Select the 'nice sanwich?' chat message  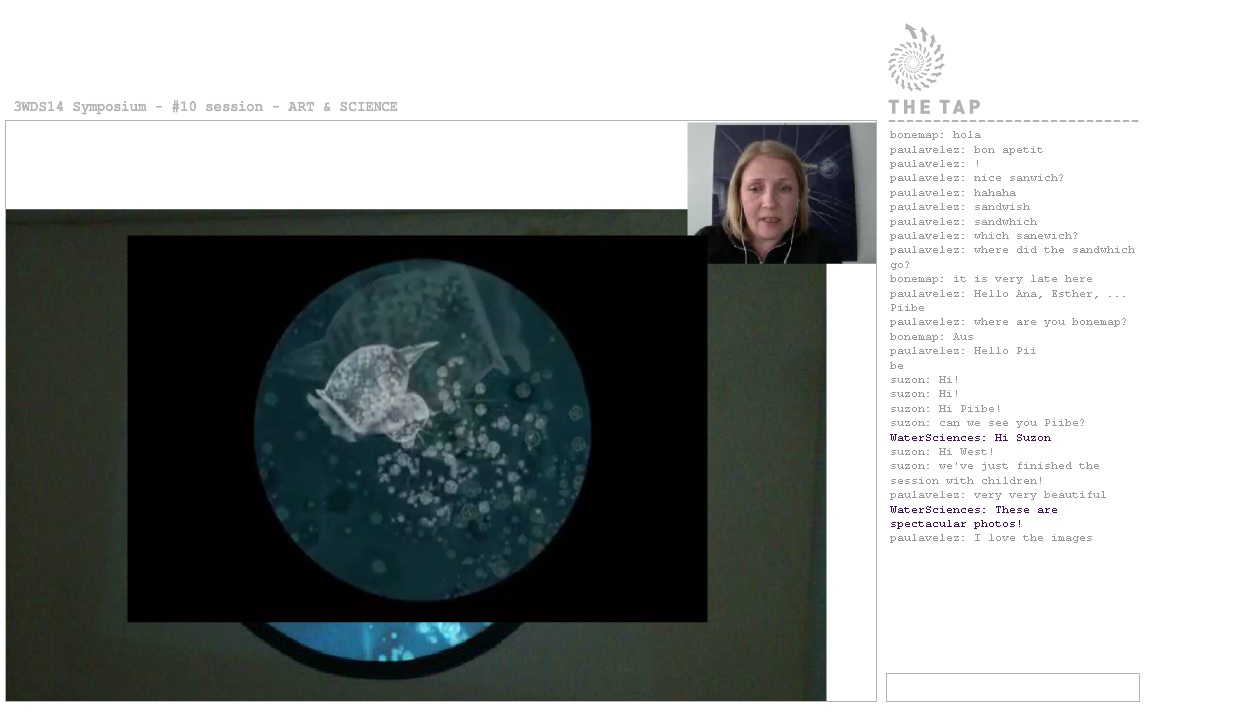(977, 178)
